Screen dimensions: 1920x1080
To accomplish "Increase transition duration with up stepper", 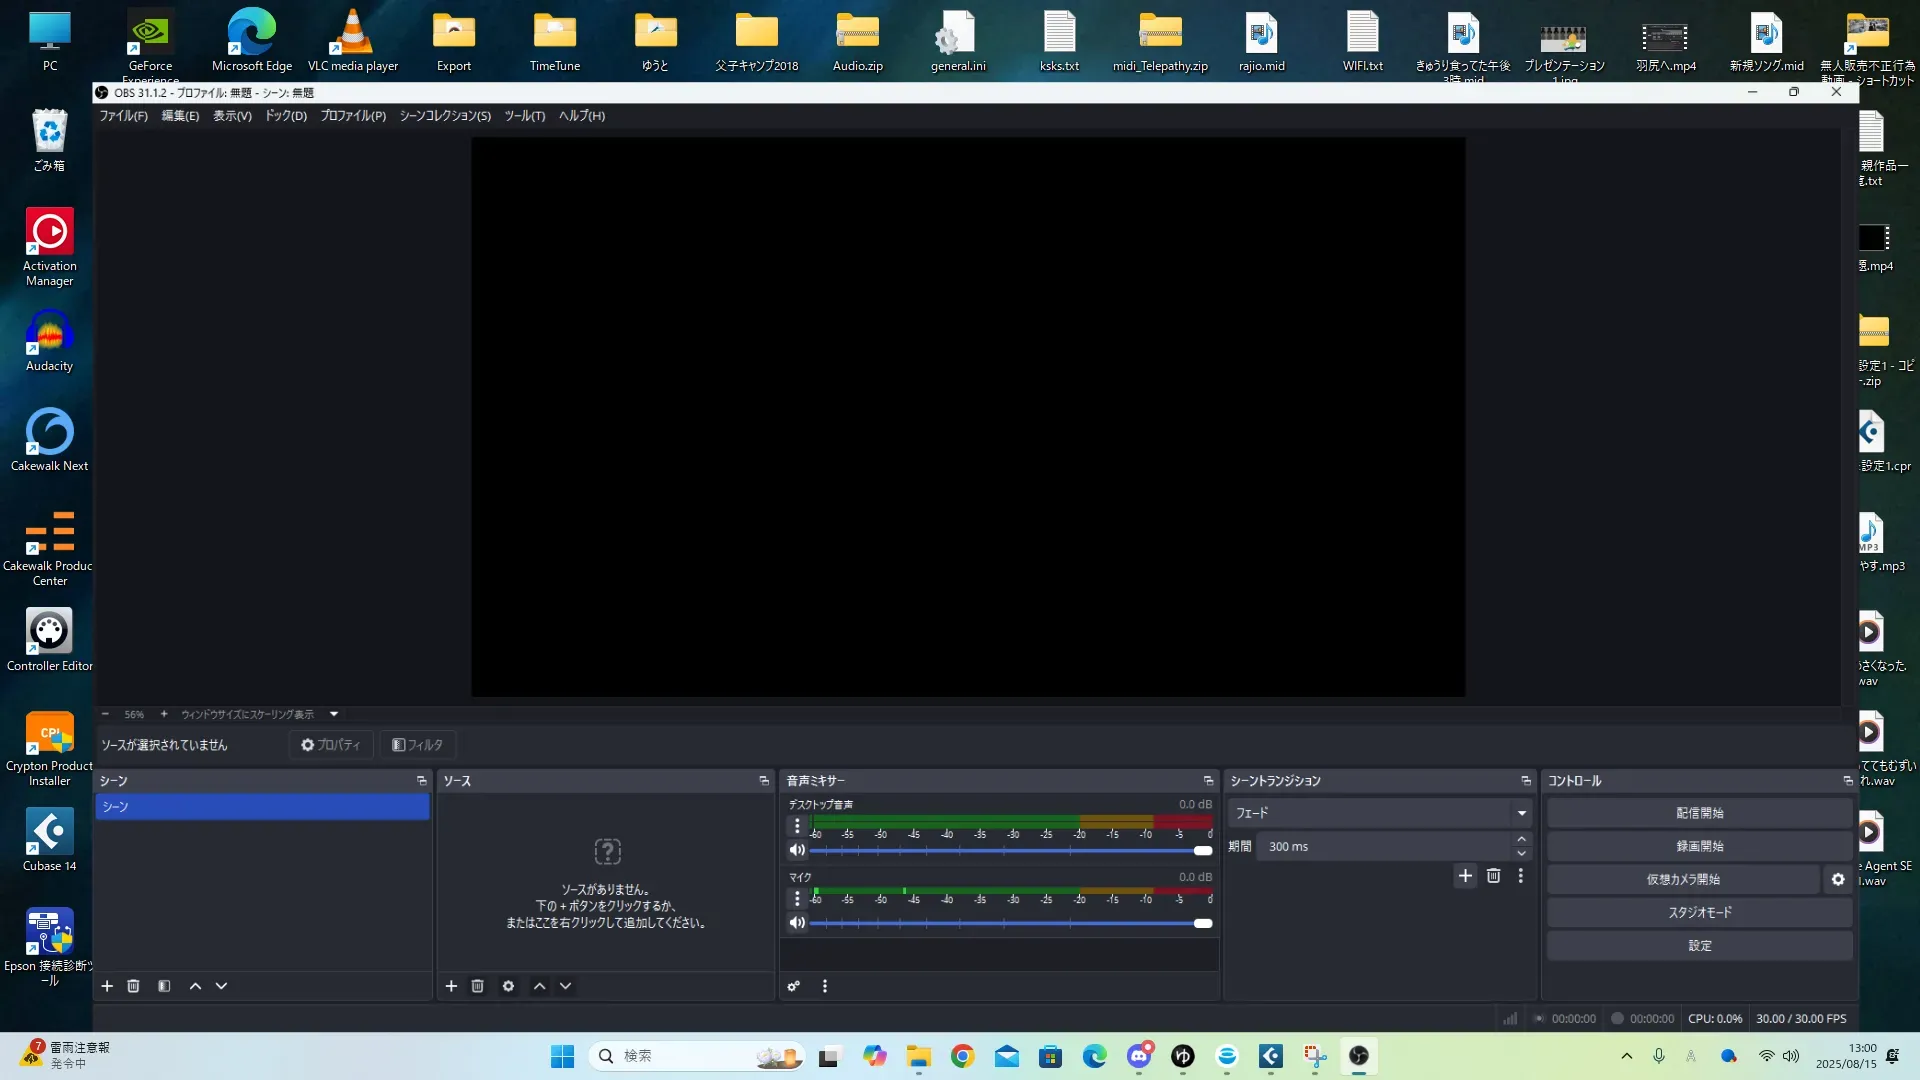I will [x=1521, y=839].
